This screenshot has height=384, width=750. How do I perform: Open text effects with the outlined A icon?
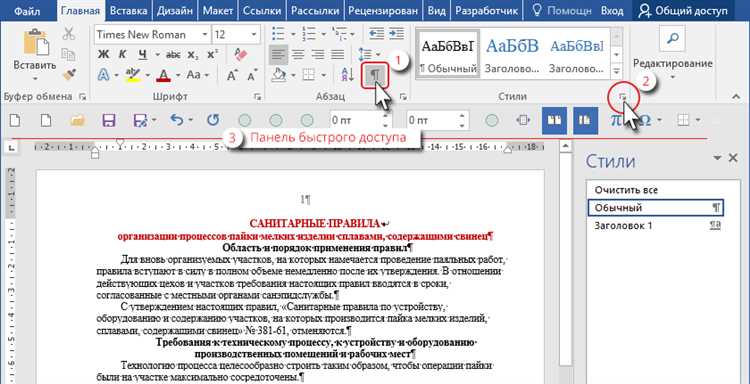[103, 75]
